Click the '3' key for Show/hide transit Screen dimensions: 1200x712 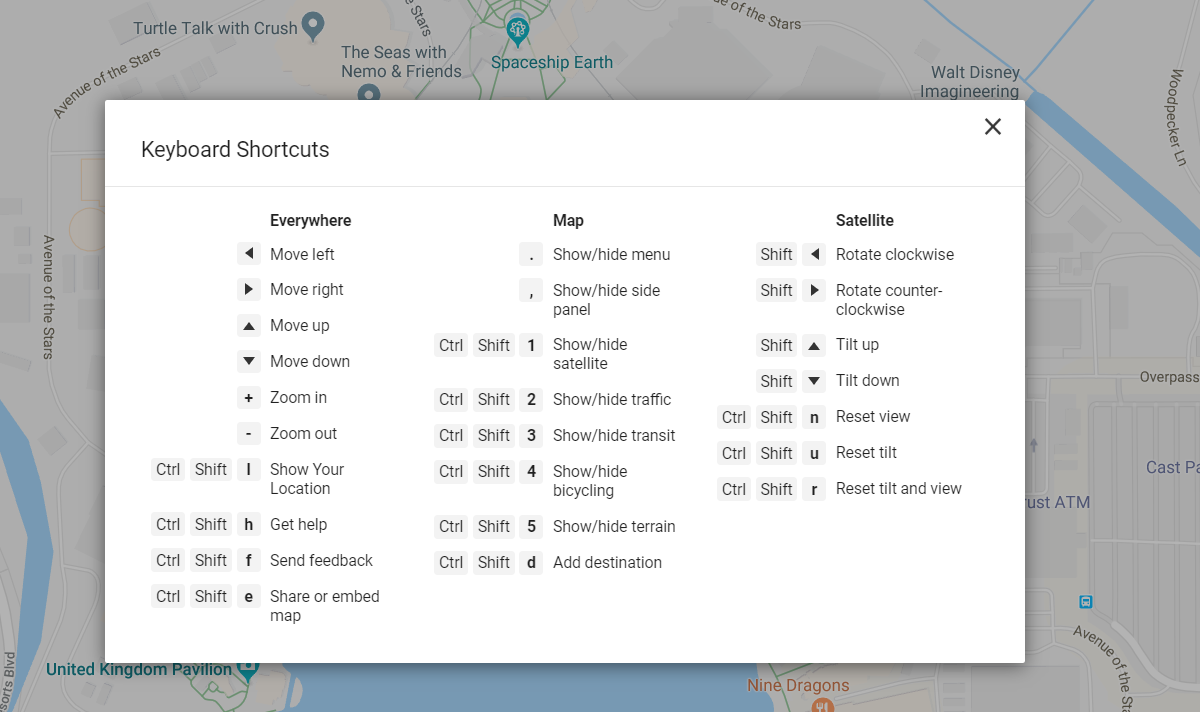point(531,435)
